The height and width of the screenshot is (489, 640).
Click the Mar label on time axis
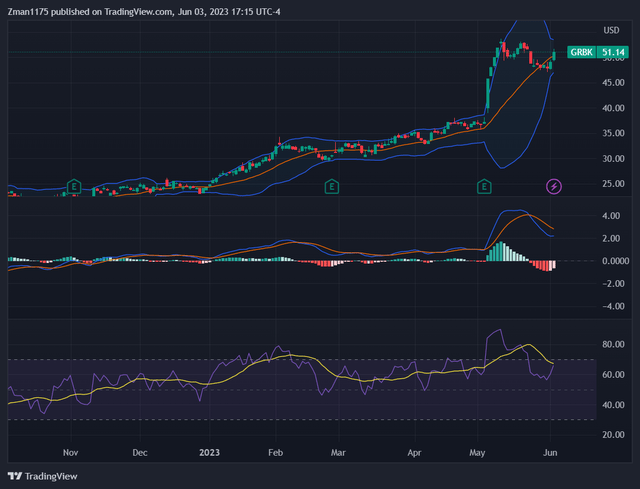338,453
